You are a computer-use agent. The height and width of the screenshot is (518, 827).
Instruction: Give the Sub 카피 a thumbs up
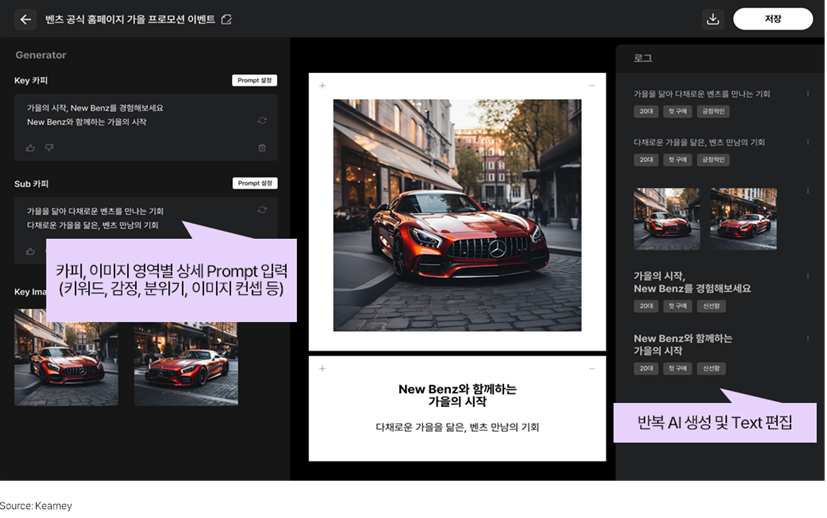click(30, 251)
